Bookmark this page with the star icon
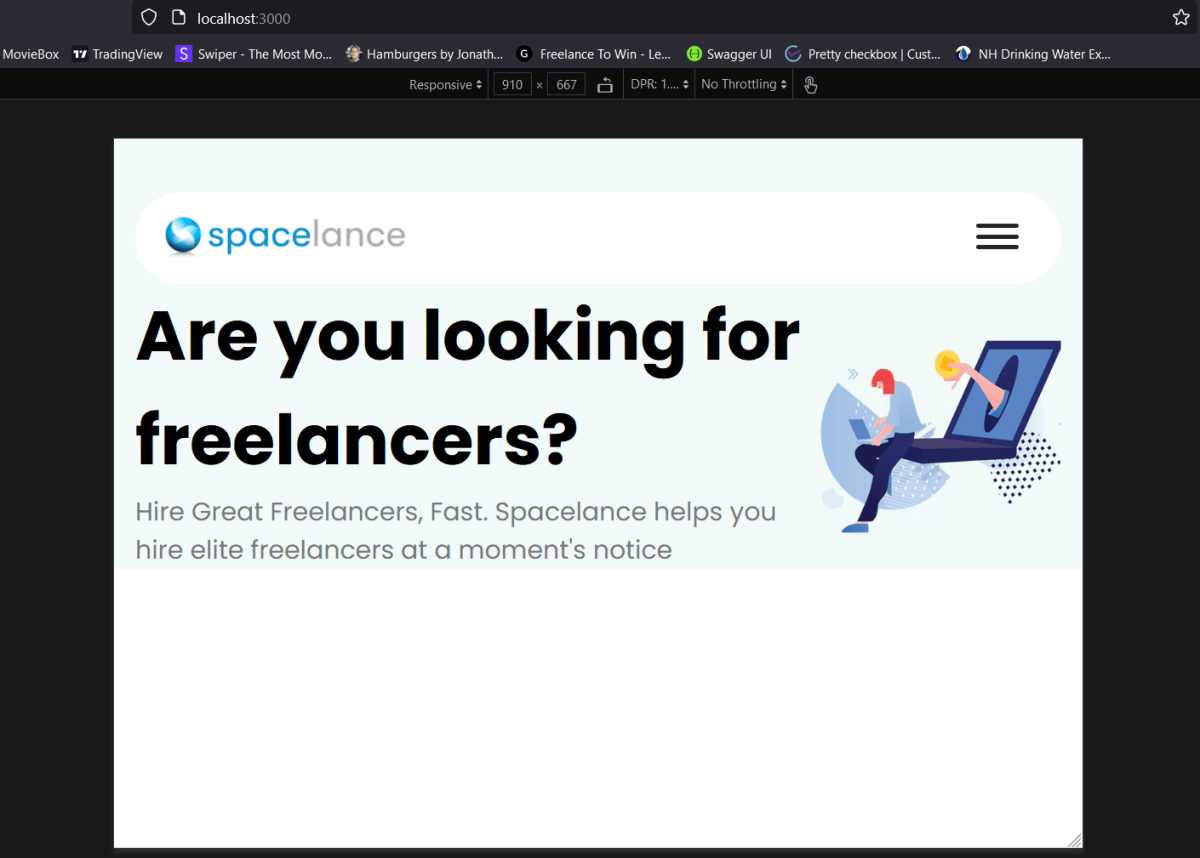Image resolution: width=1200 pixels, height=858 pixels. point(1181,17)
